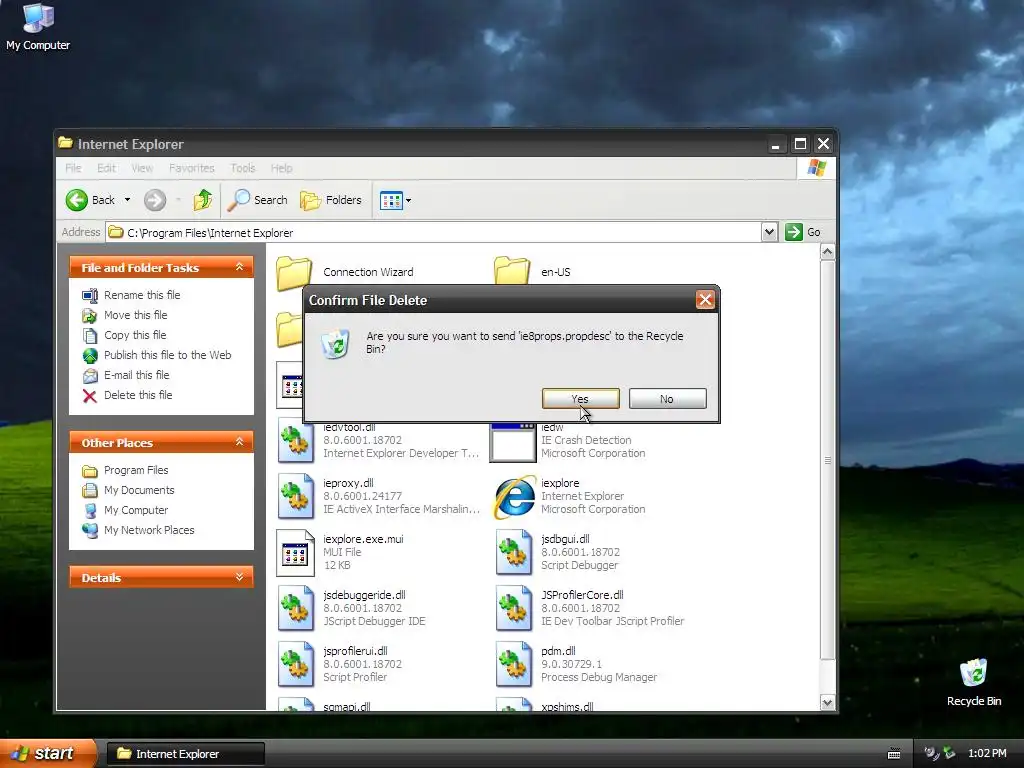Maximize the Internet Explorer folder window
The width and height of the screenshot is (1024, 768).
click(800, 144)
